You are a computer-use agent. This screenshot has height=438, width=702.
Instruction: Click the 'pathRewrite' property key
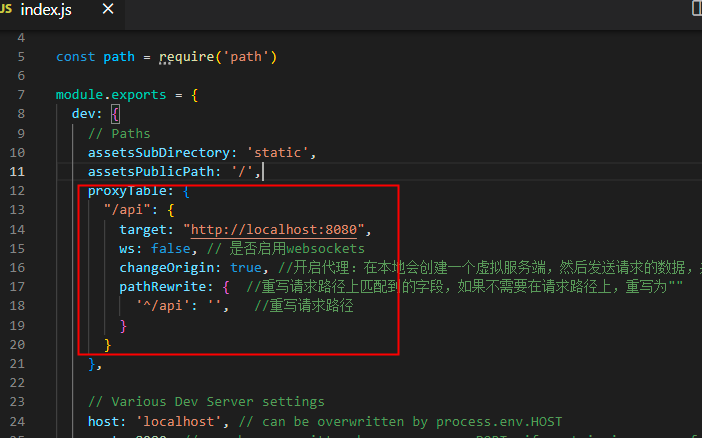[163, 287]
